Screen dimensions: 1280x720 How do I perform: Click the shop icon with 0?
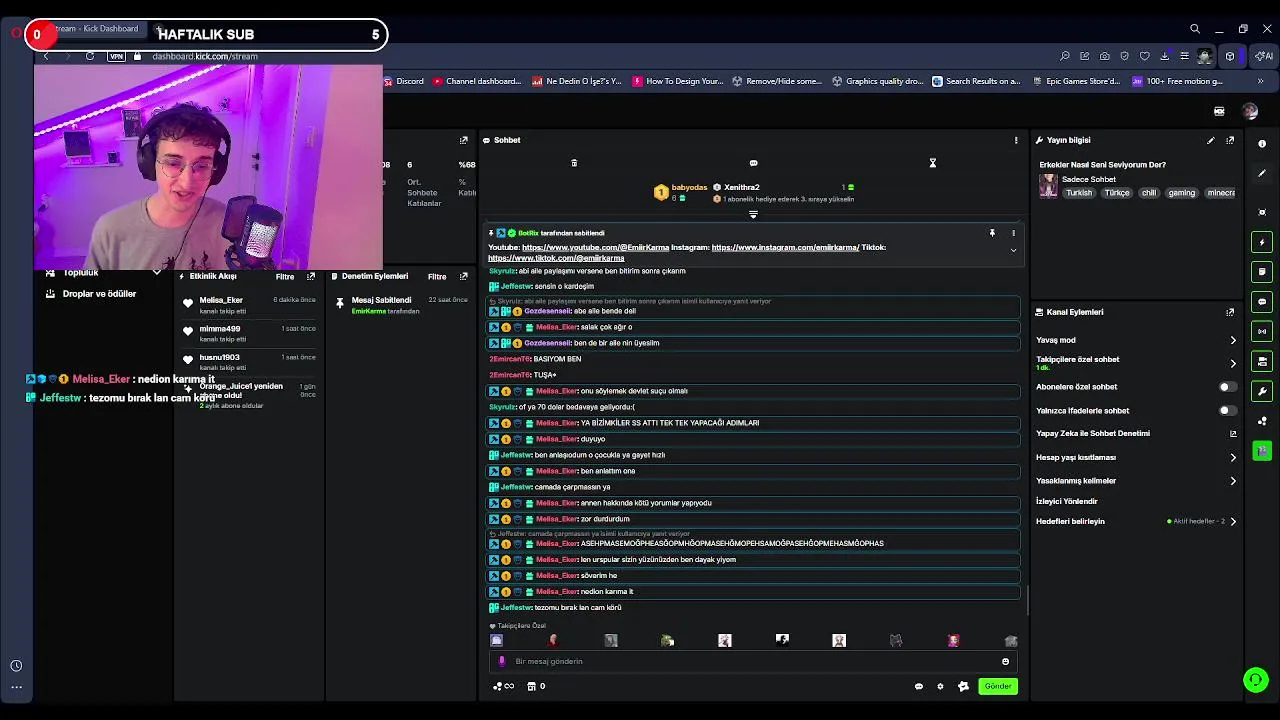pos(536,686)
